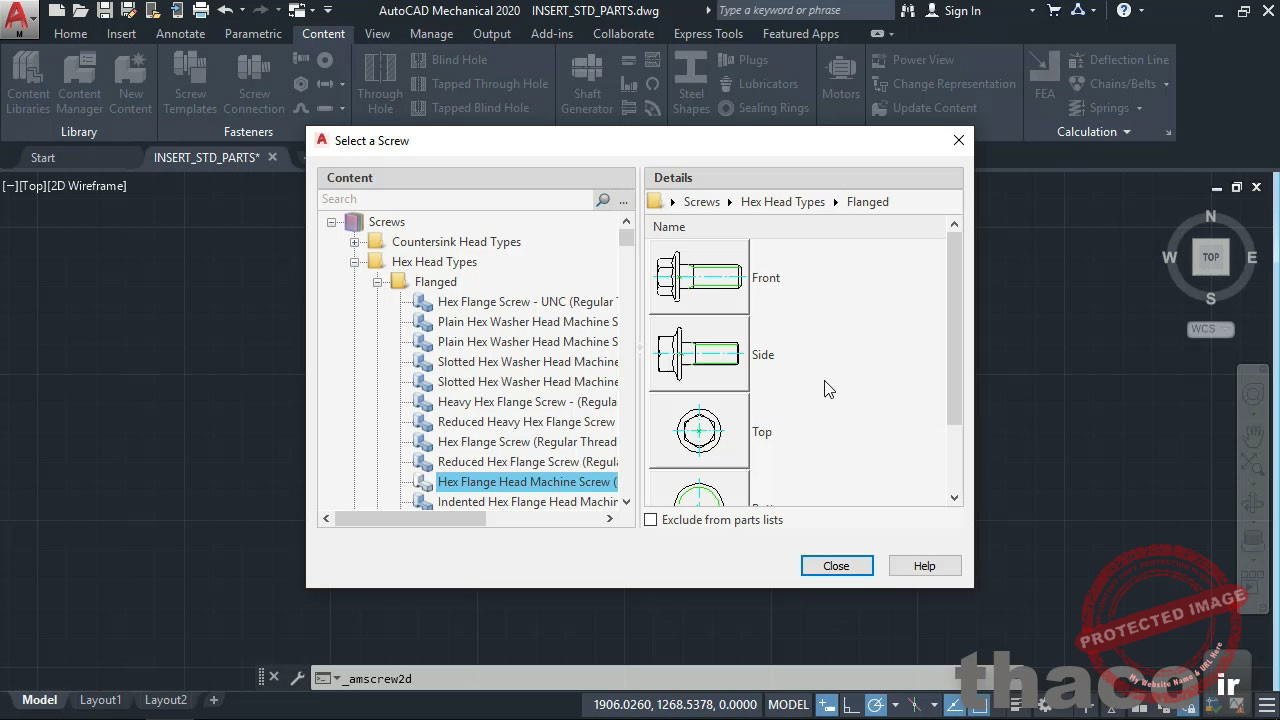Choose Tapped Through Hole

[x=479, y=84]
